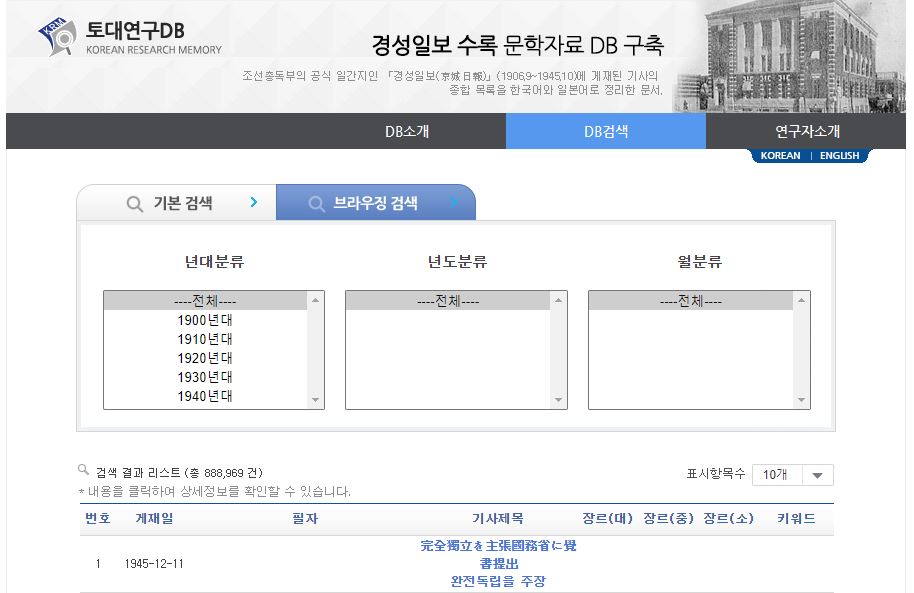Click the magnifier icon on 브라우징 검색 tab

(316, 204)
